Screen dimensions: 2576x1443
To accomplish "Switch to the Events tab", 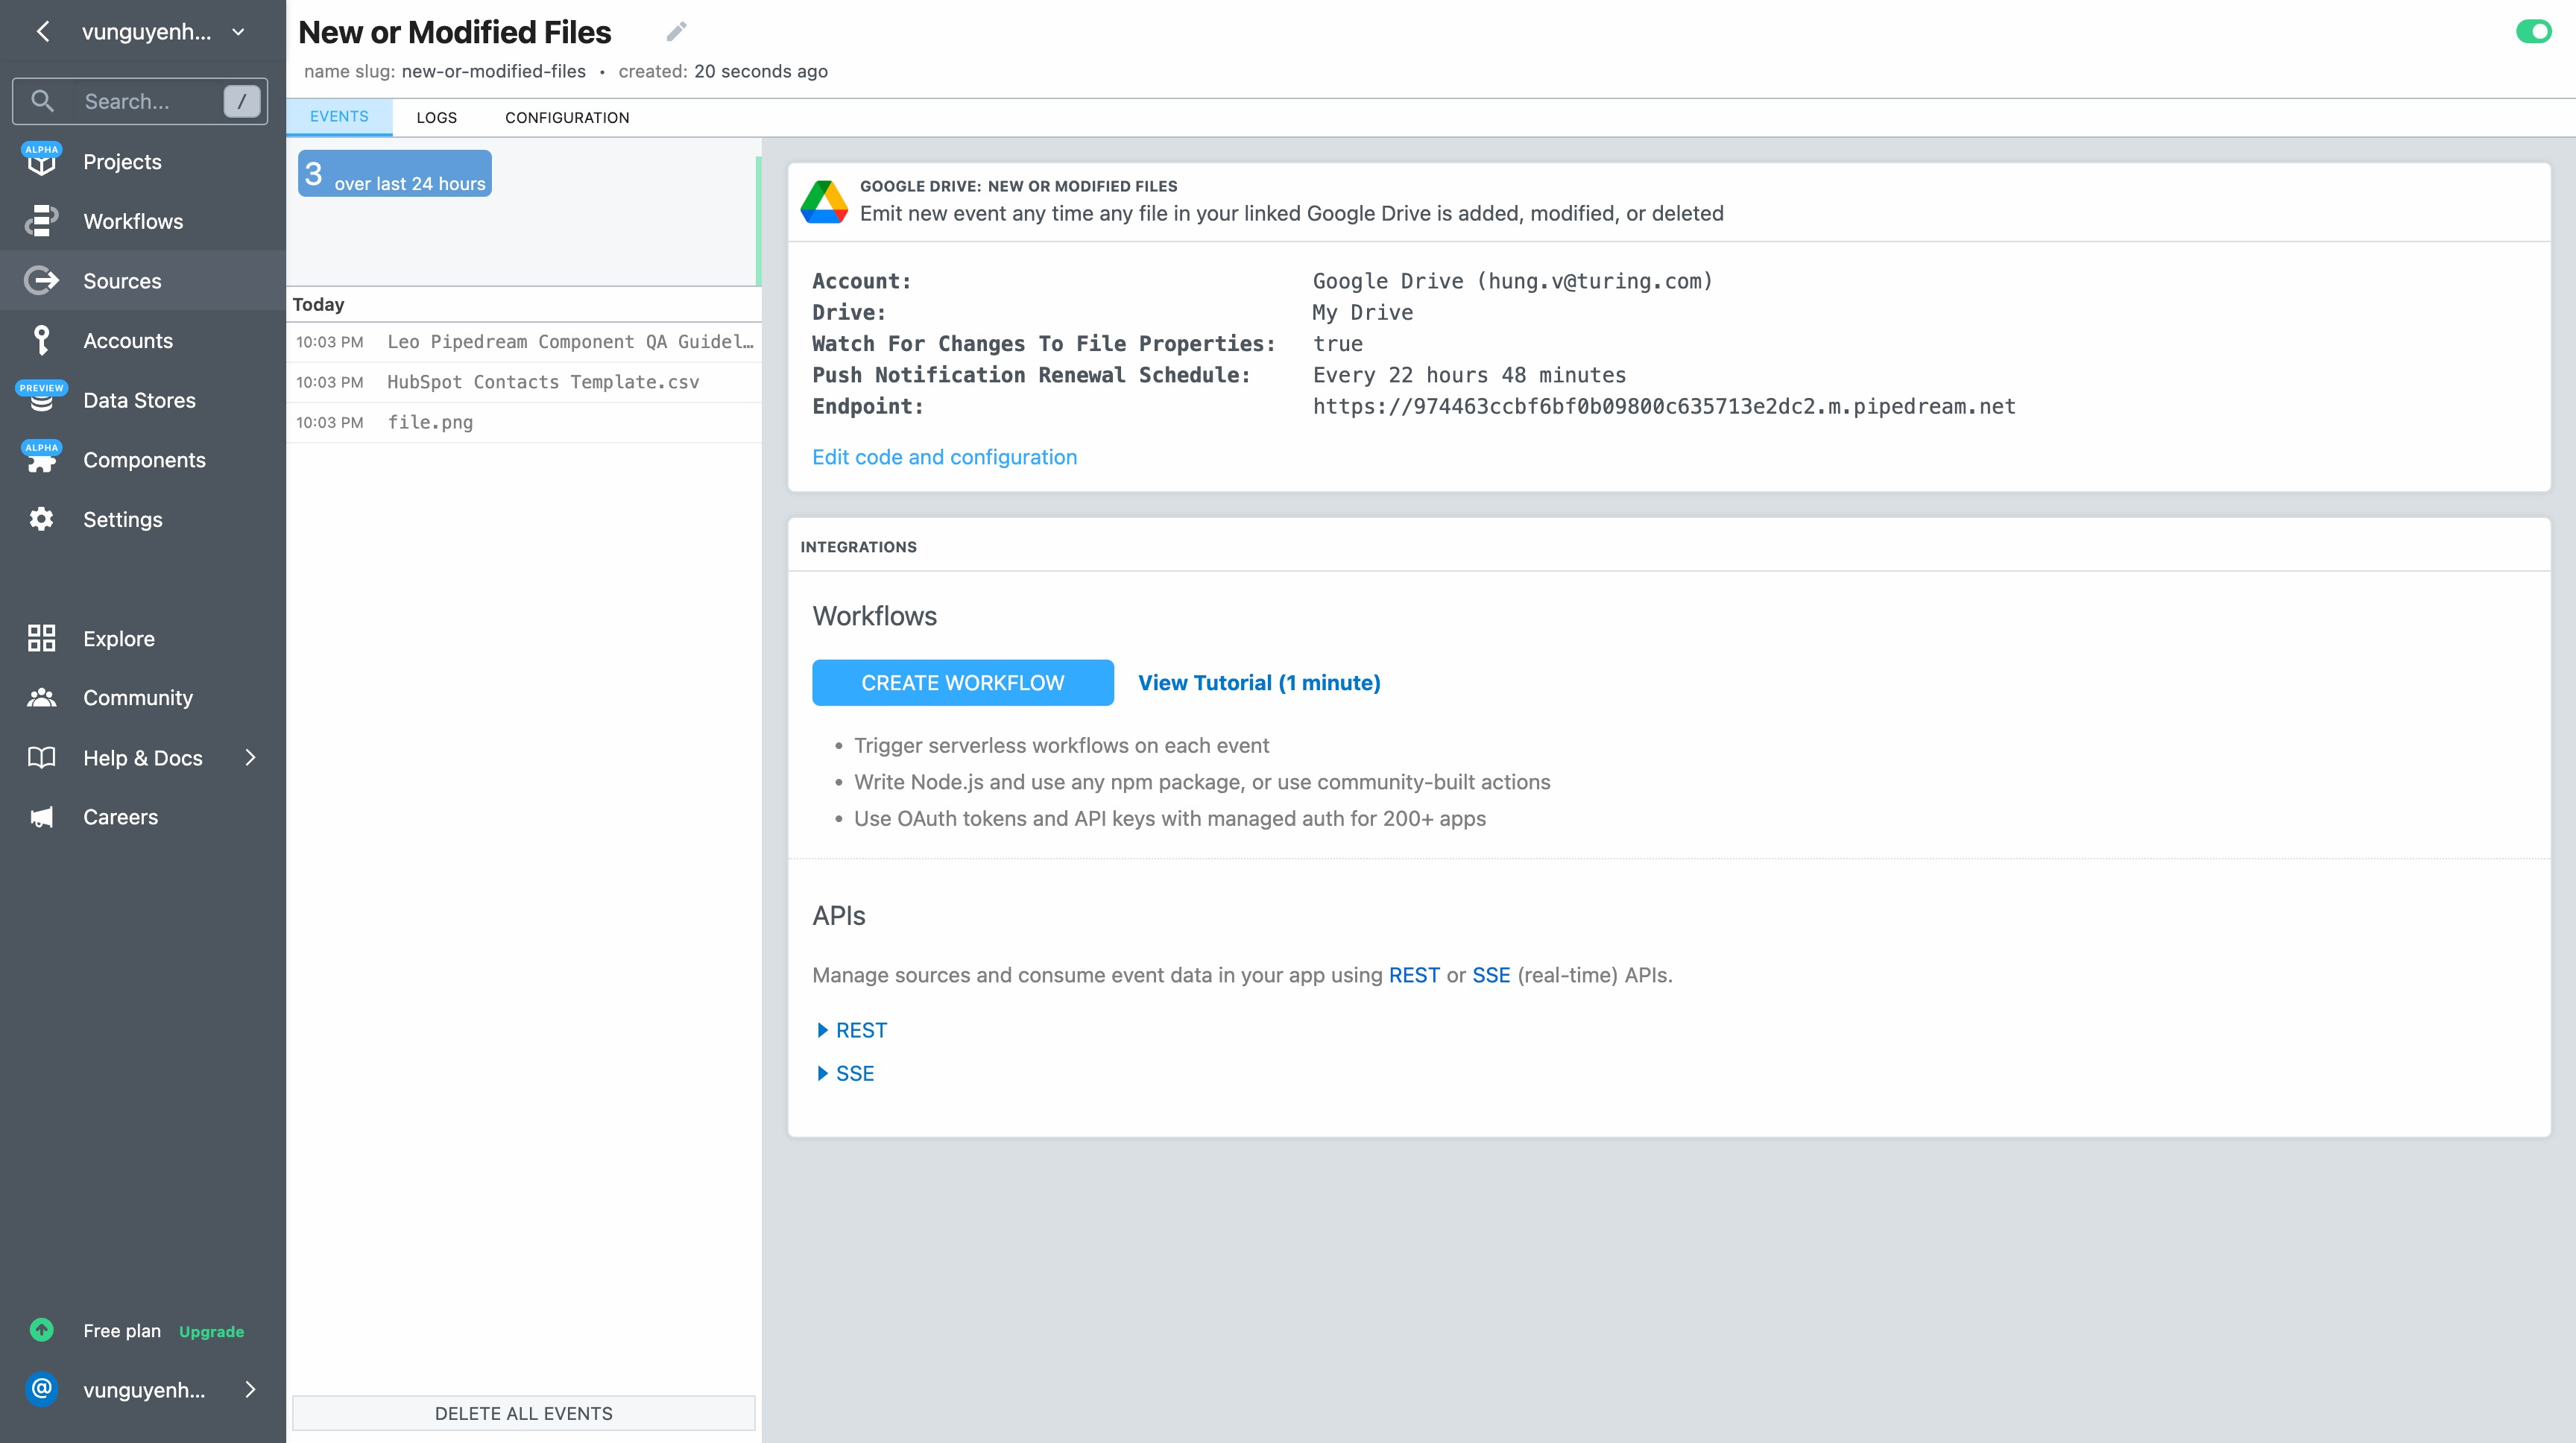I will (x=339, y=117).
